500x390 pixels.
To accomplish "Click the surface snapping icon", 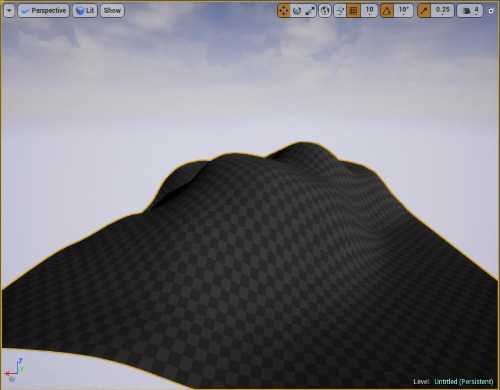I will (340, 11).
